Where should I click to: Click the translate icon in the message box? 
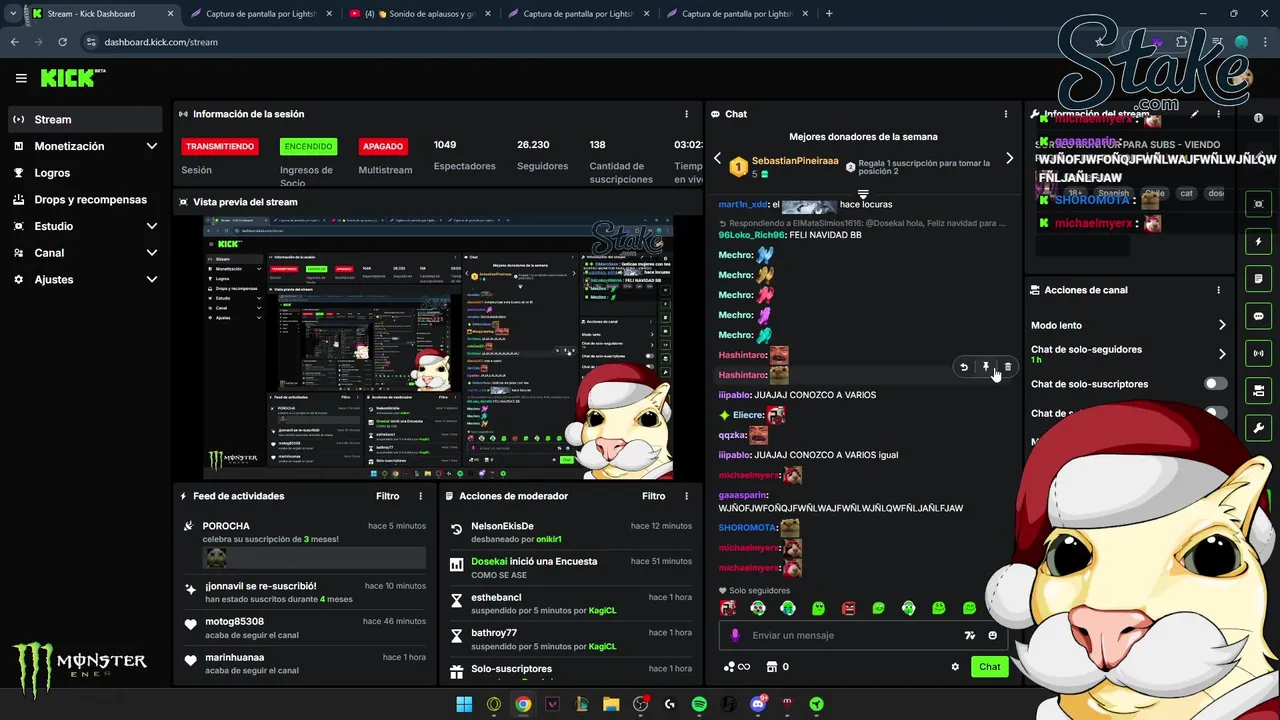click(x=969, y=635)
